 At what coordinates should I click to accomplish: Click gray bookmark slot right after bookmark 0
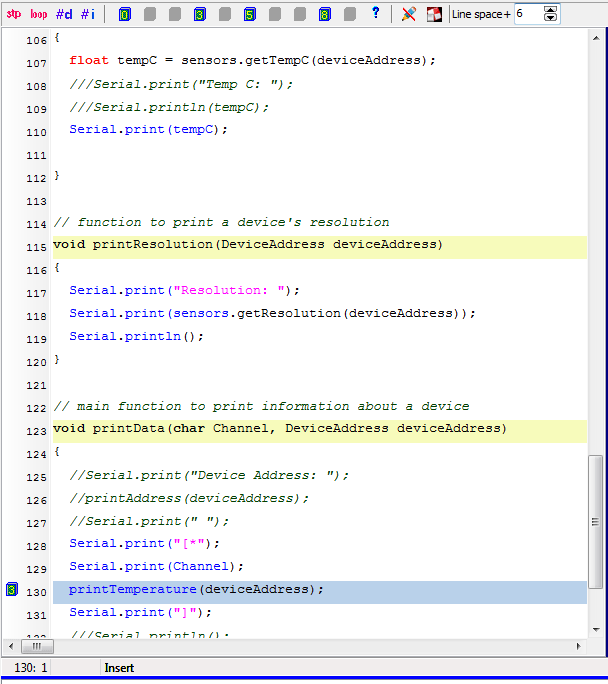coord(150,14)
